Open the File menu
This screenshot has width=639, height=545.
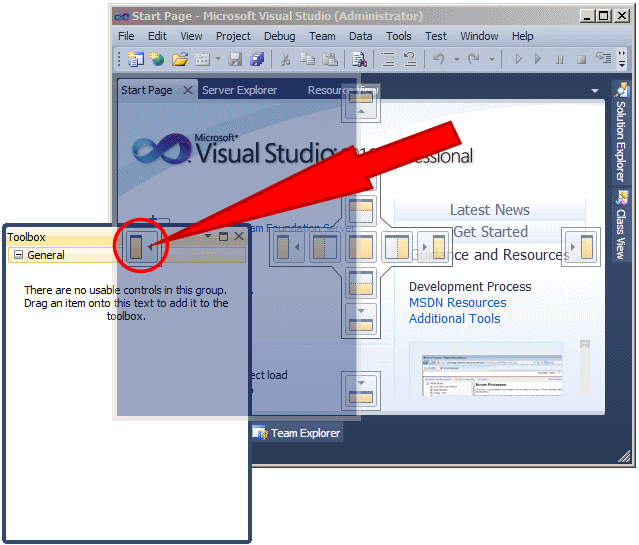click(126, 36)
